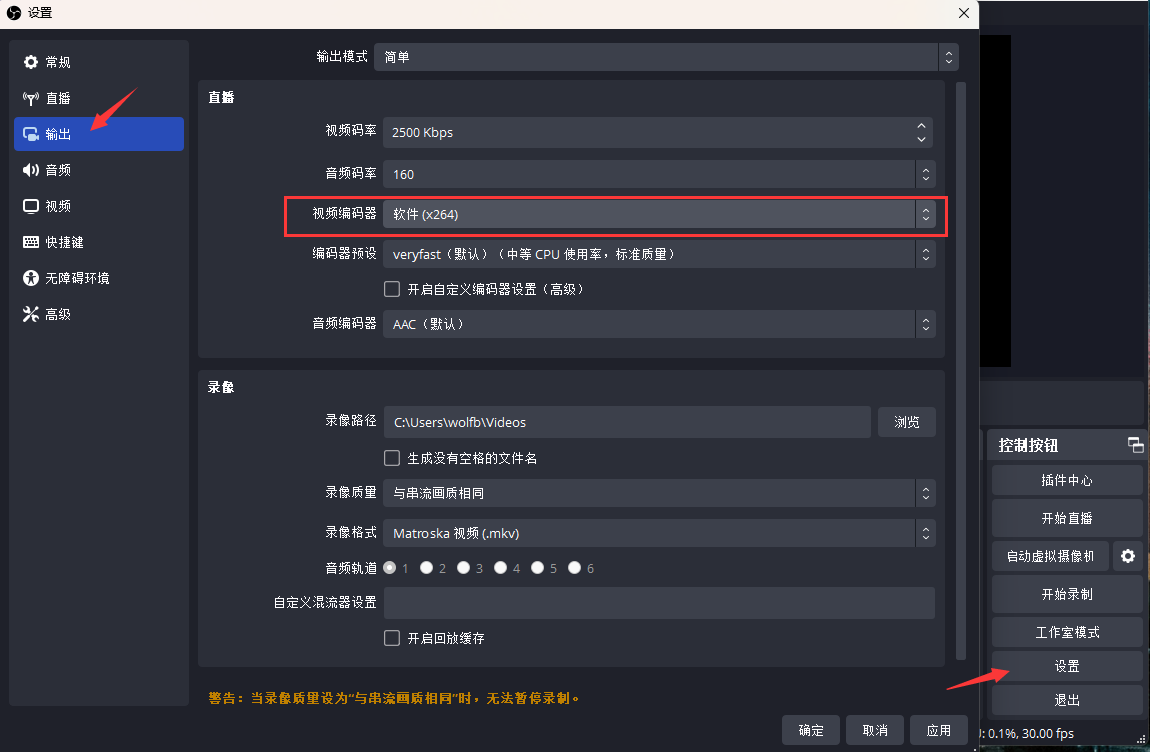The width and height of the screenshot is (1150, 752).
Task: Click 设置 button in control panel
Action: pyautogui.click(x=1067, y=666)
